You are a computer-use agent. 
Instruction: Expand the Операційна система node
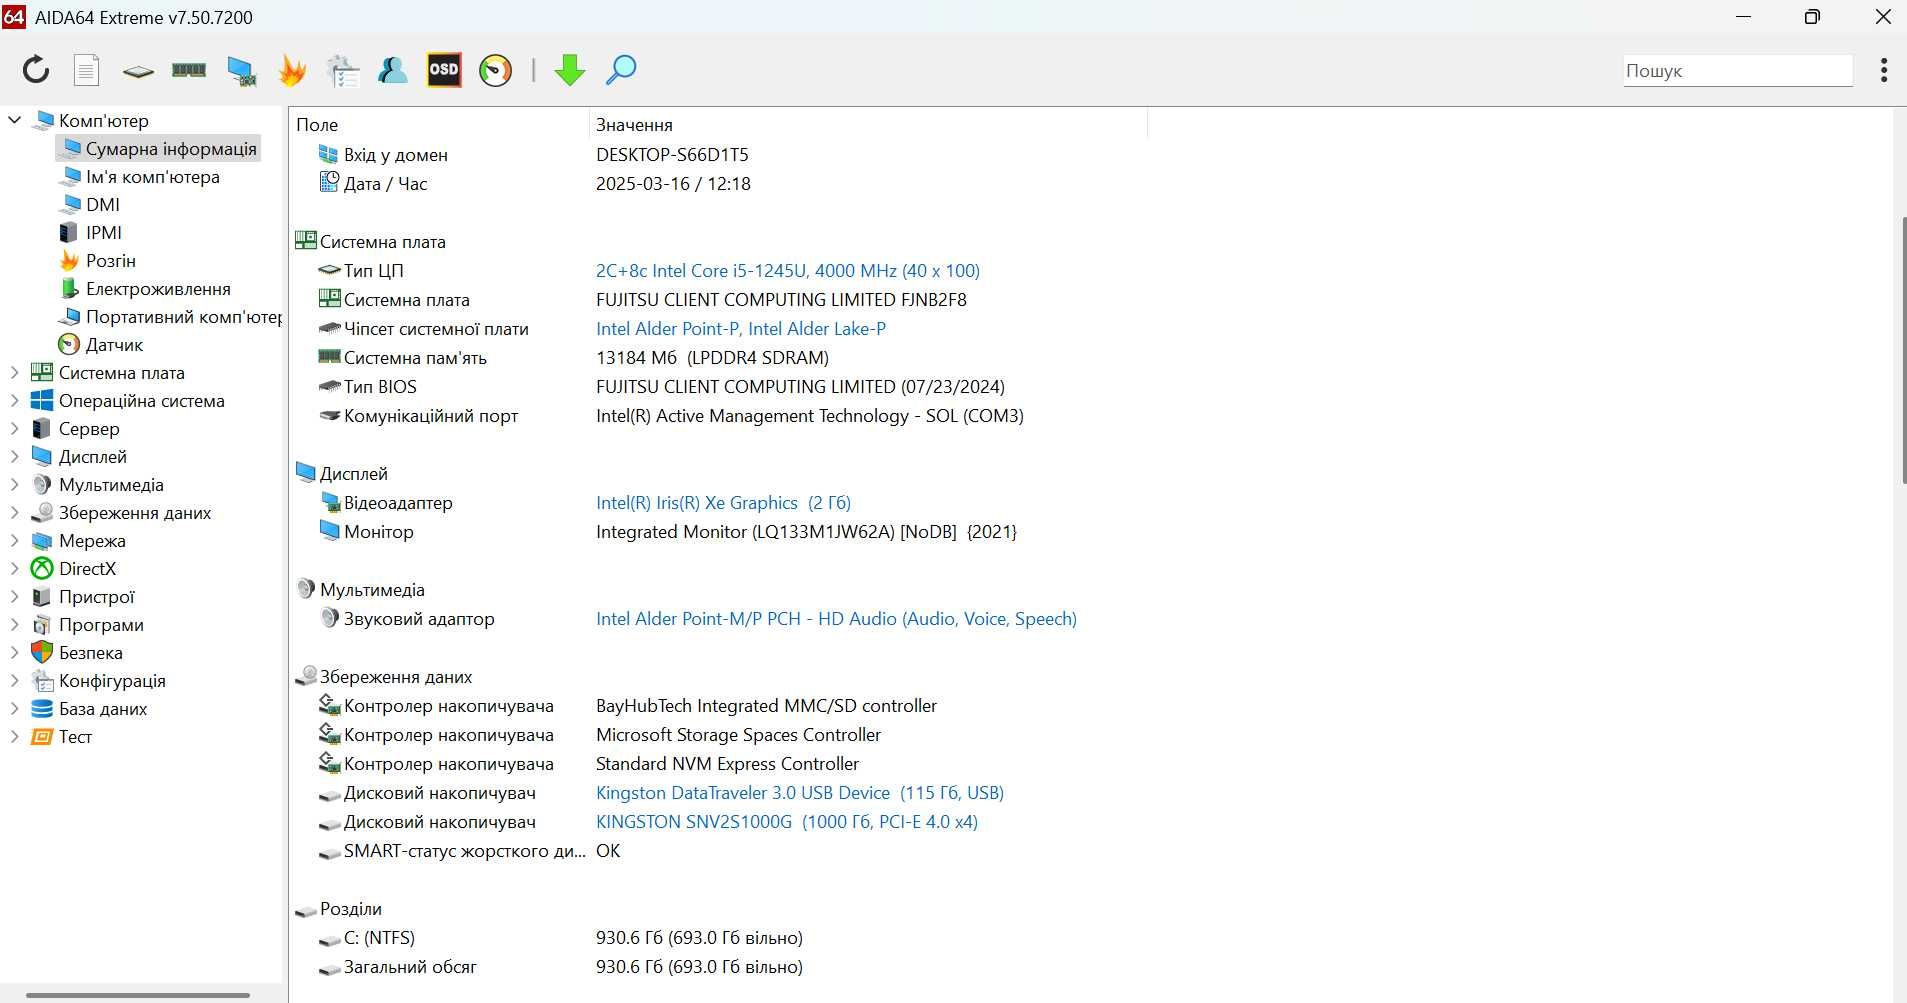(x=14, y=400)
